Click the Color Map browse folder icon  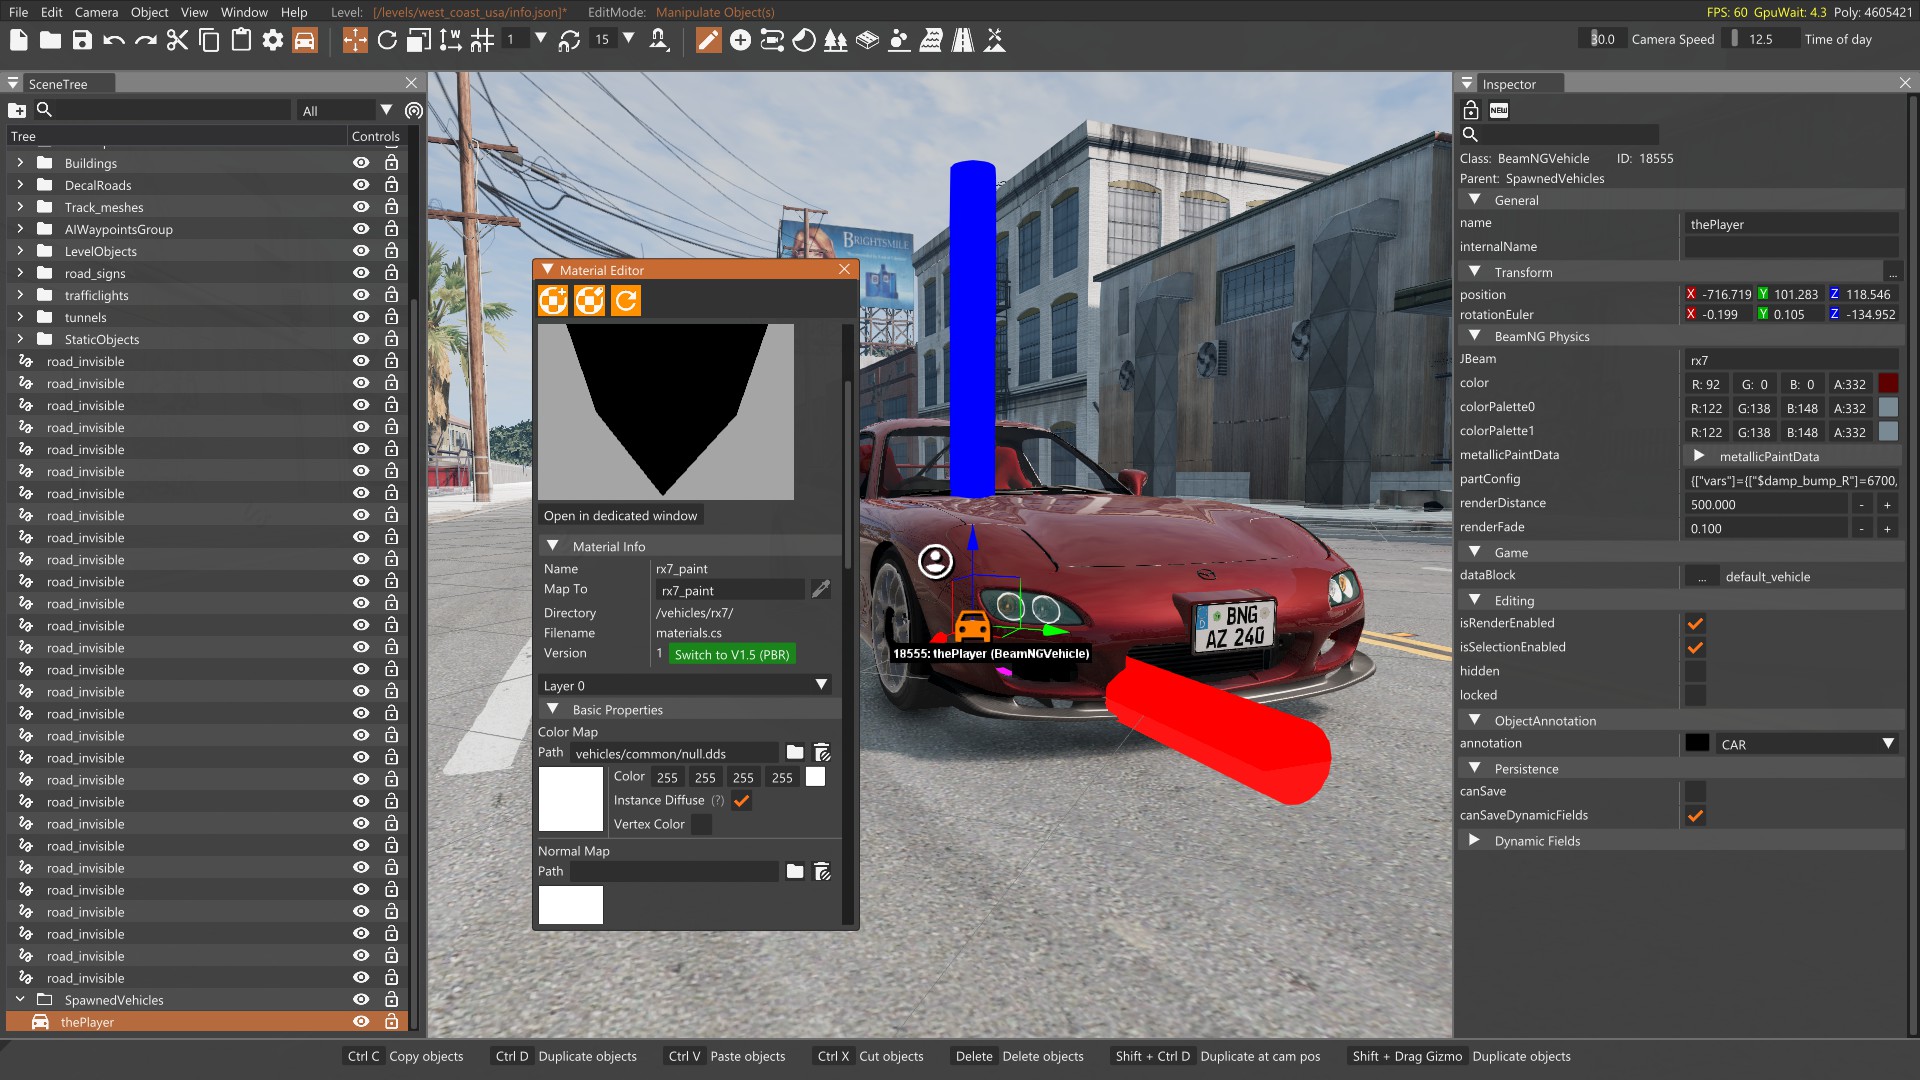pyautogui.click(x=795, y=752)
